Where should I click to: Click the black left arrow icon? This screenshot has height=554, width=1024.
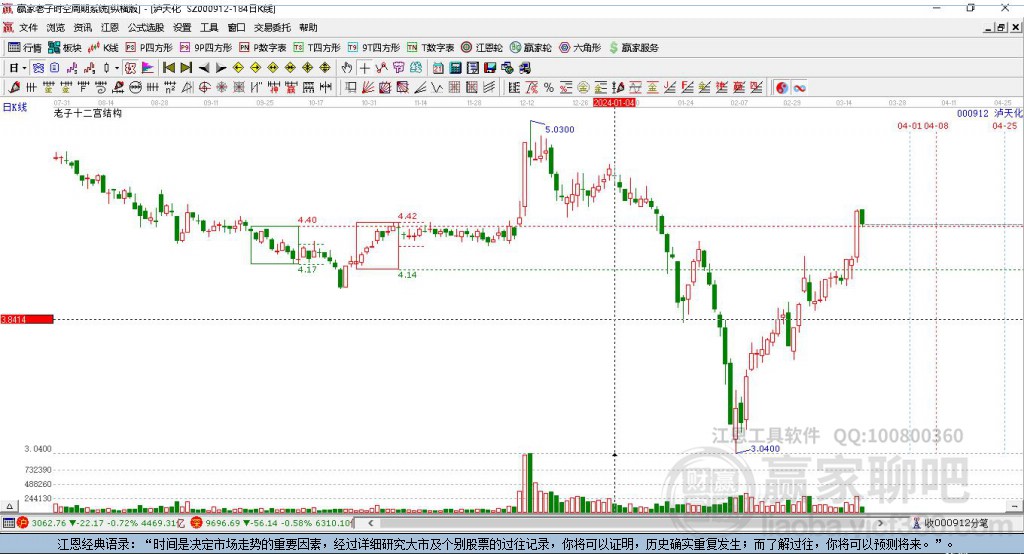(x=204, y=68)
